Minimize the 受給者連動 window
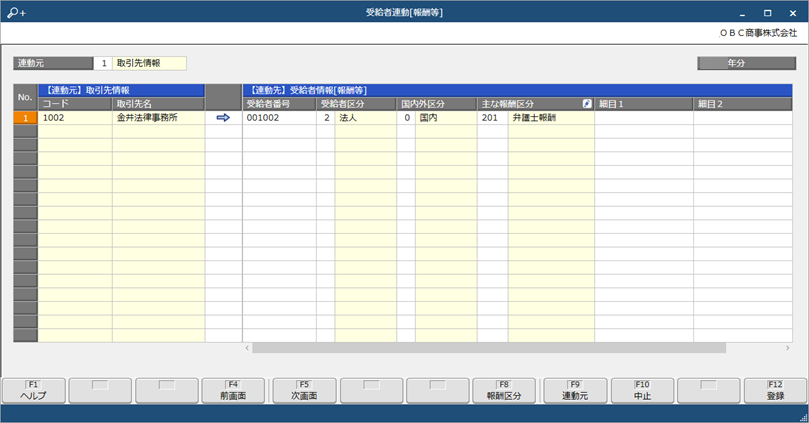 tap(742, 13)
